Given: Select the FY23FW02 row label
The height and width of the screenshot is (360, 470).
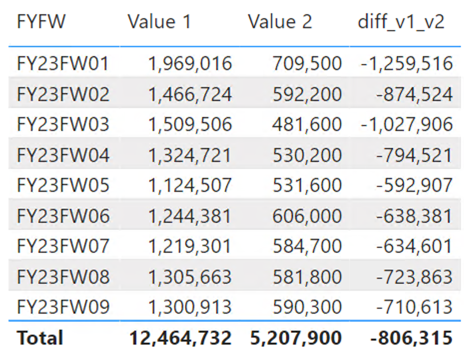Looking at the screenshot, I should point(63,94).
